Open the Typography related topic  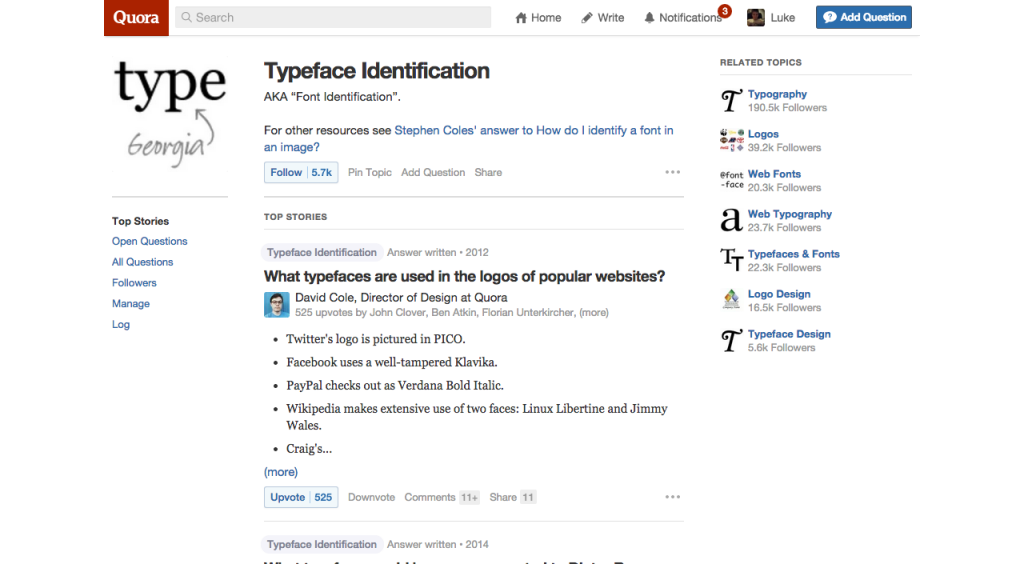[777, 94]
